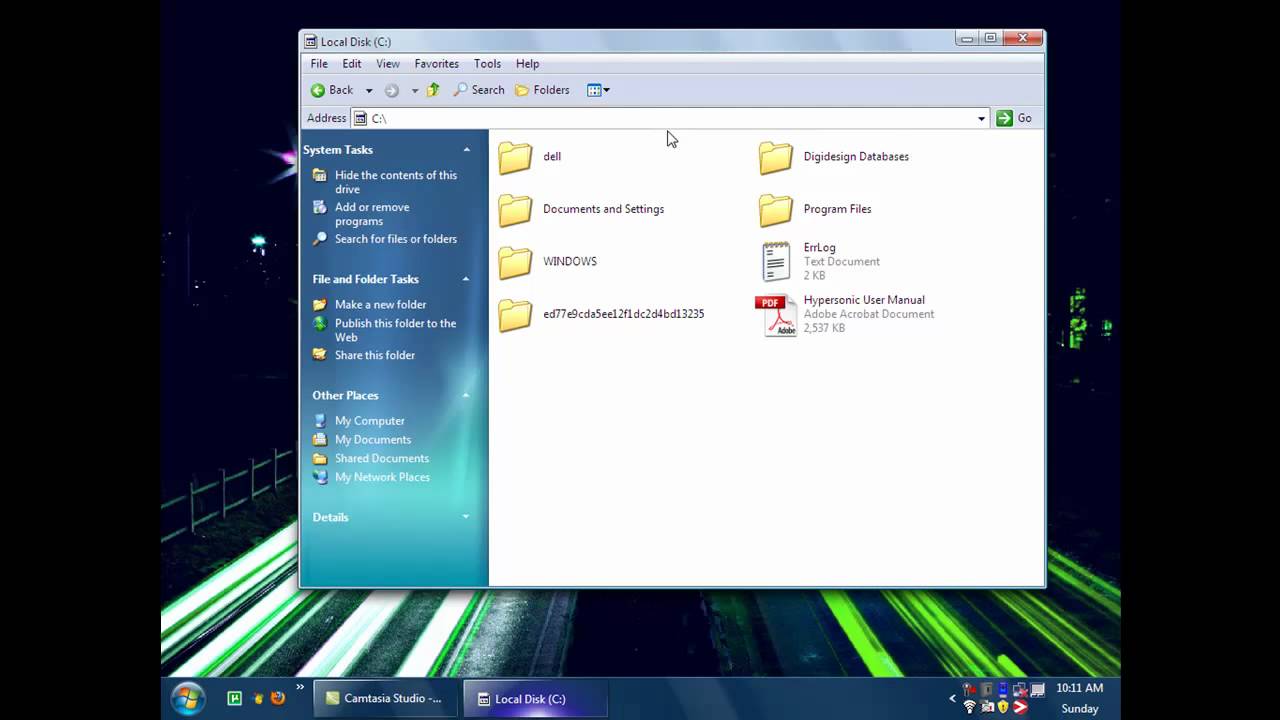Select the WINDOWS folder icon
The width and height of the screenshot is (1280, 720).
tap(515, 262)
